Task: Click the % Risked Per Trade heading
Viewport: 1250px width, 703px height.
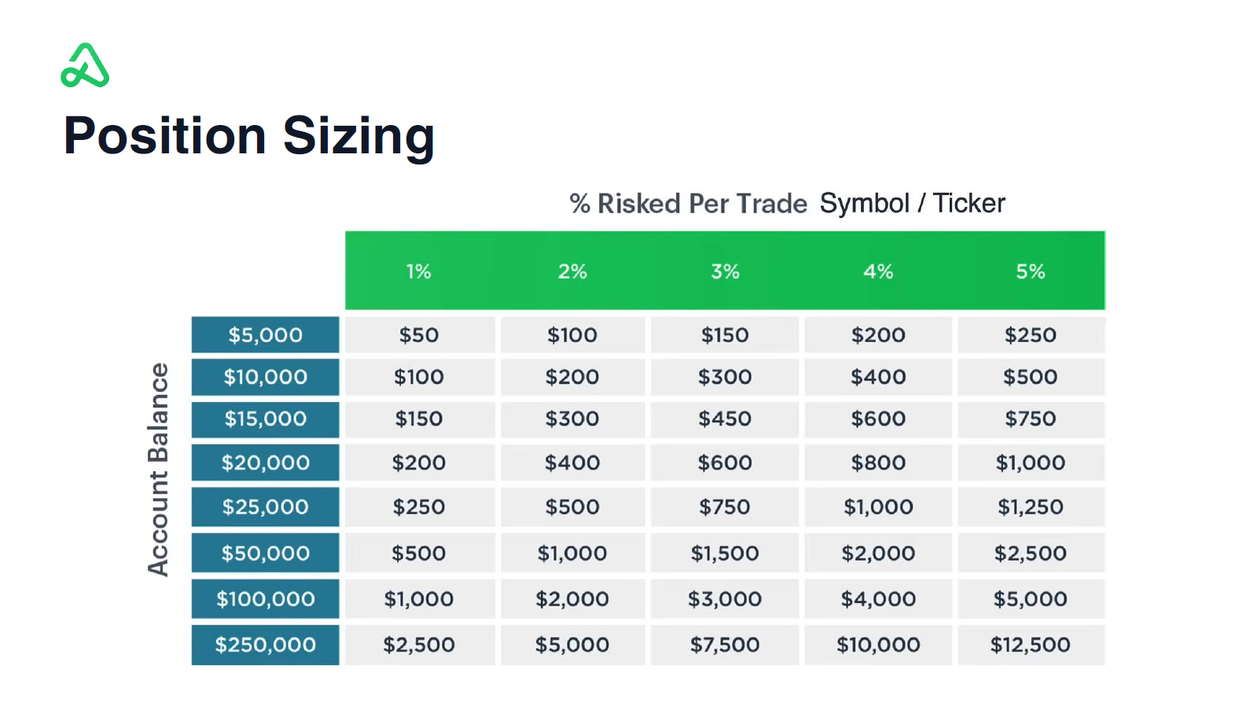Action: tap(688, 204)
